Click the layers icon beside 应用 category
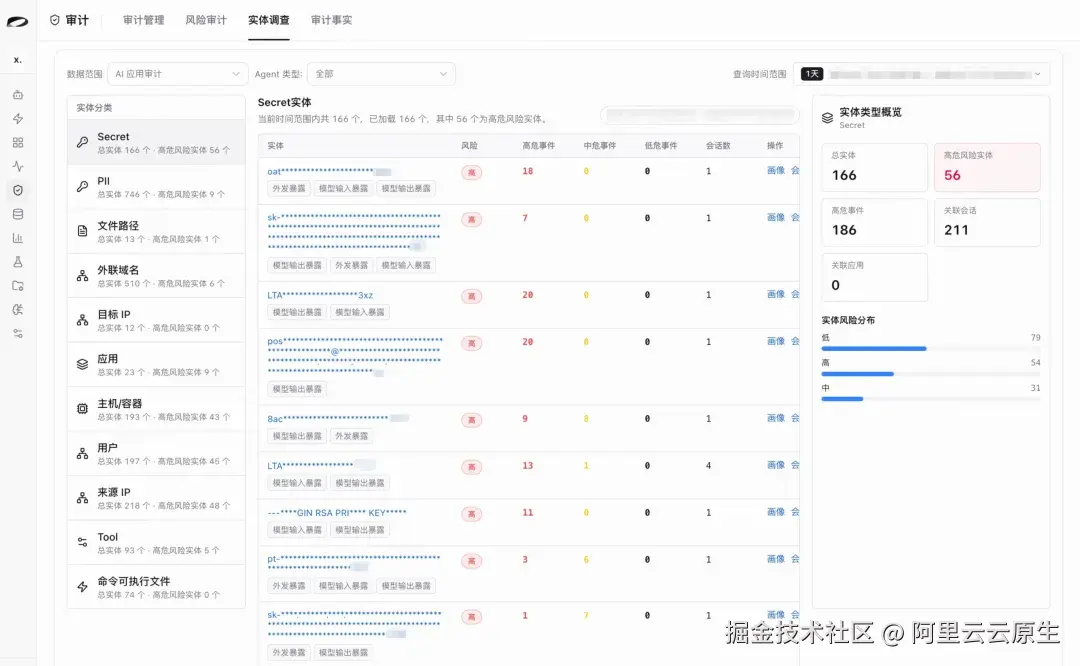Screen dimensions: 1080x666 83,364
